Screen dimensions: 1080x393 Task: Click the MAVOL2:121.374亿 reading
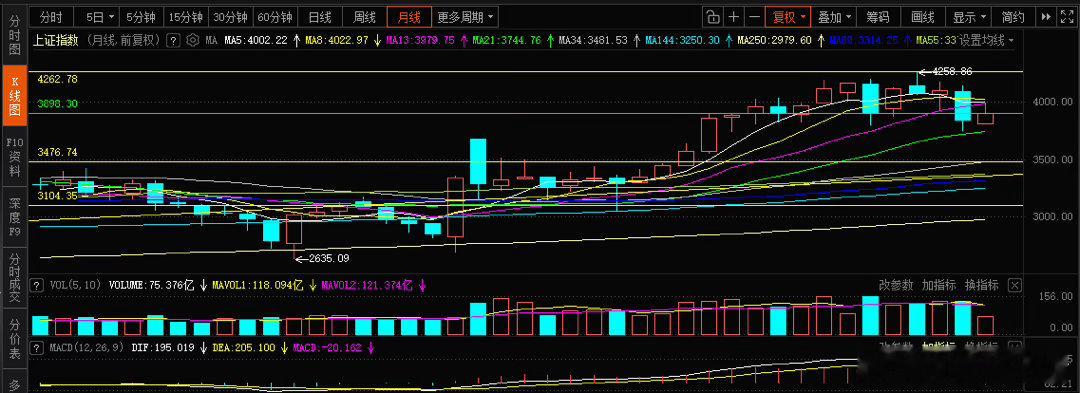click(x=366, y=285)
